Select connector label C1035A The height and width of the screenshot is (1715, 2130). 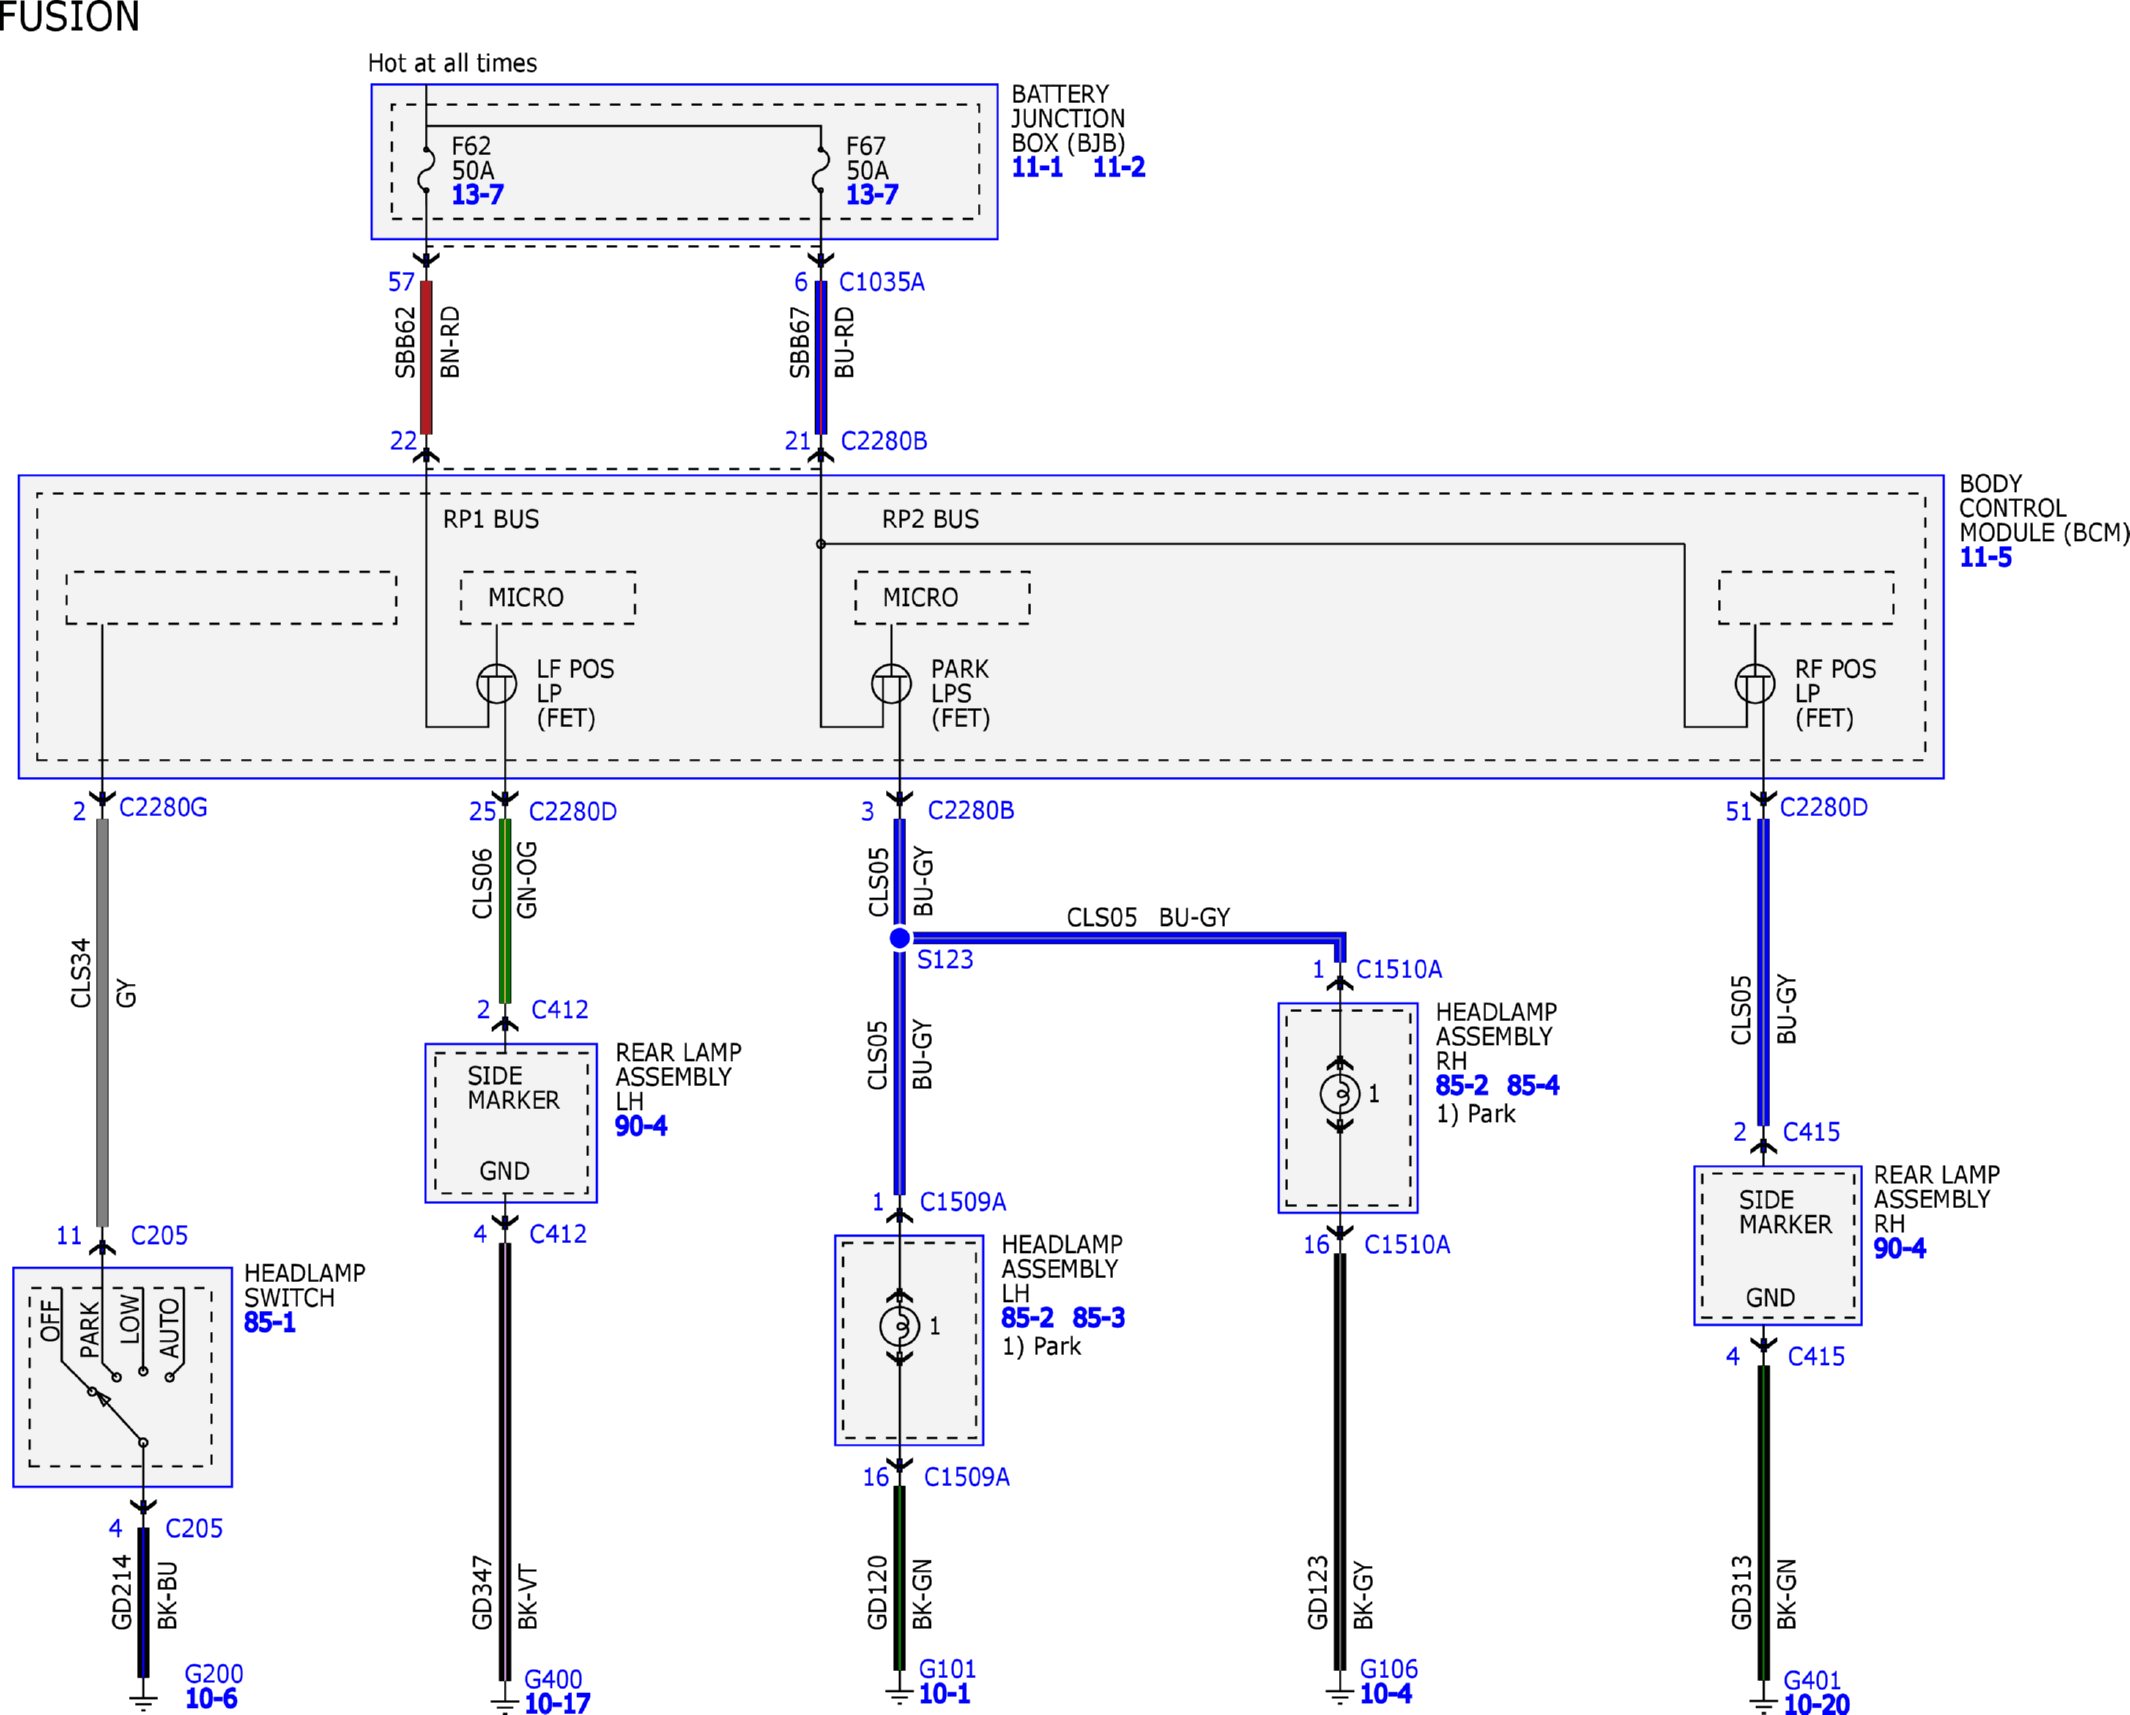tap(882, 282)
